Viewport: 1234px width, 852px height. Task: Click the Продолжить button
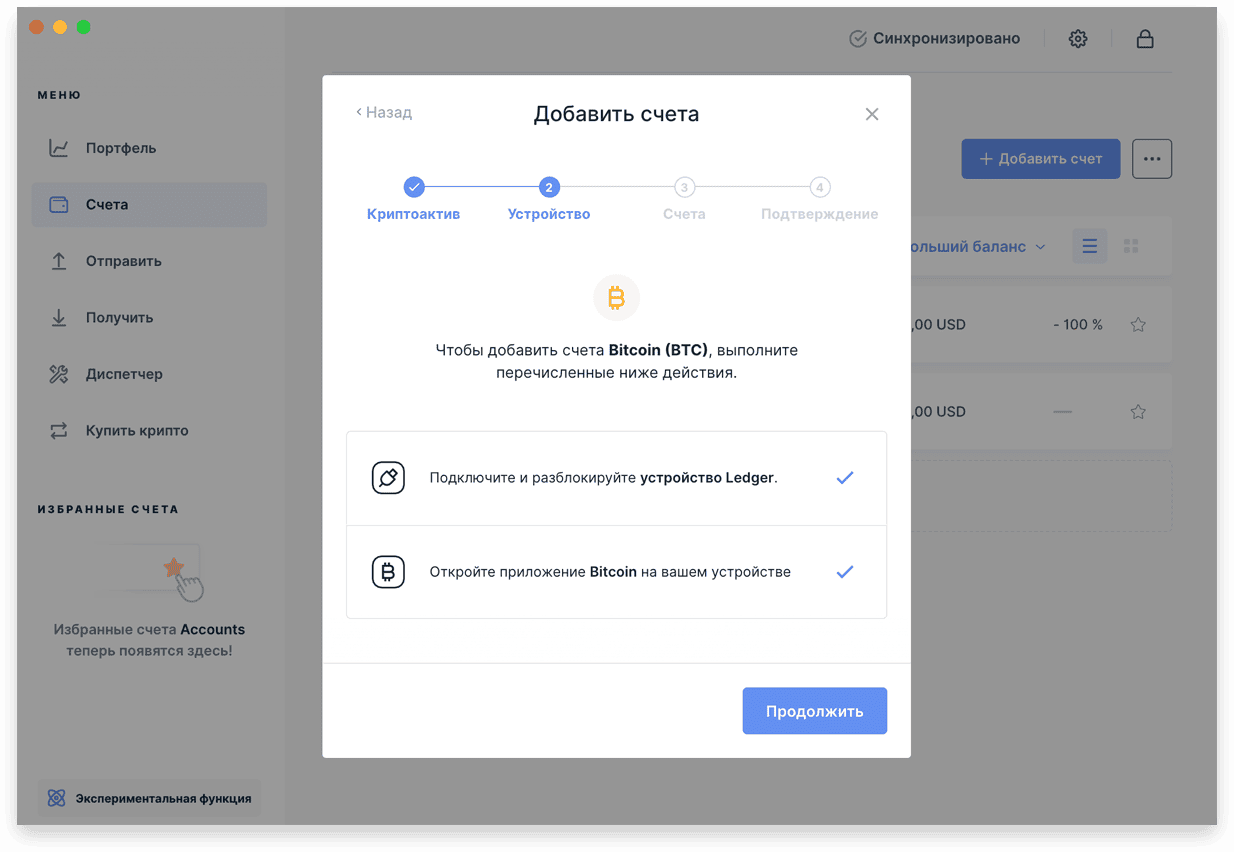(x=815, y=711)
